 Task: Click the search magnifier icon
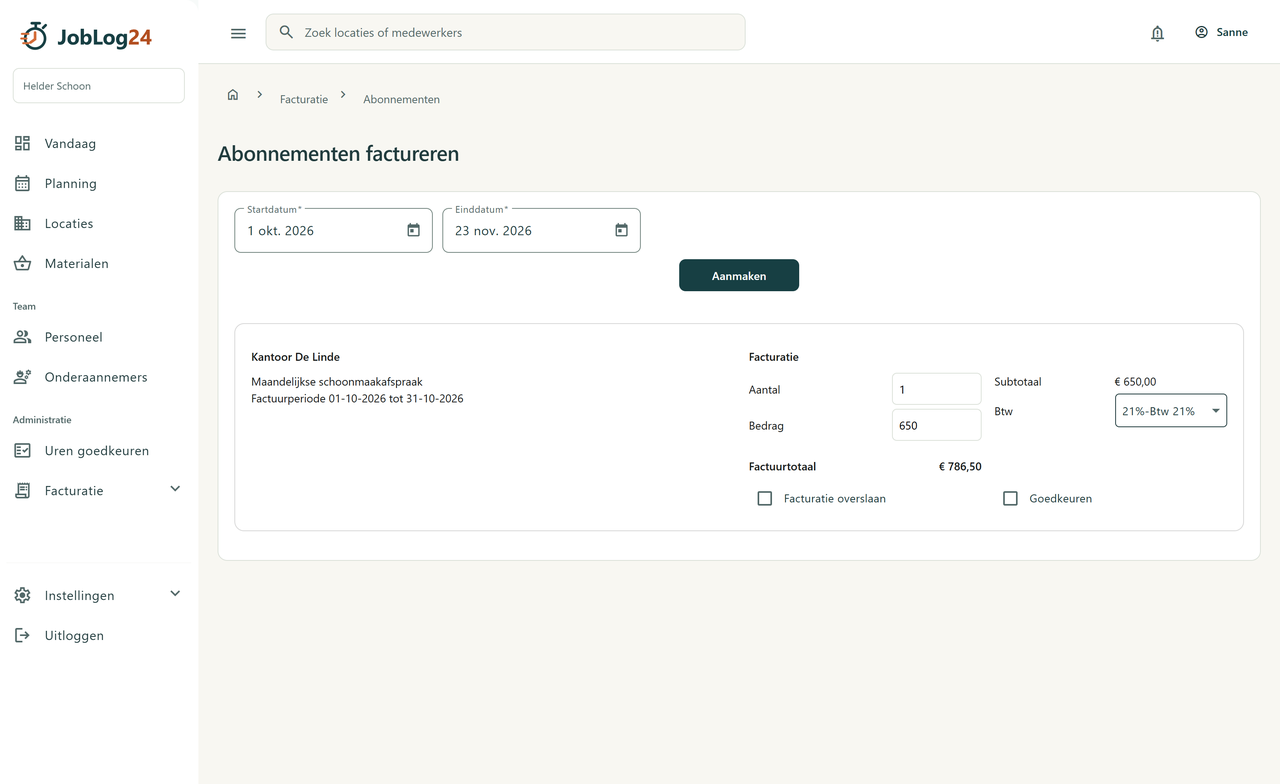pyautogui.click(x=286, y=32)
